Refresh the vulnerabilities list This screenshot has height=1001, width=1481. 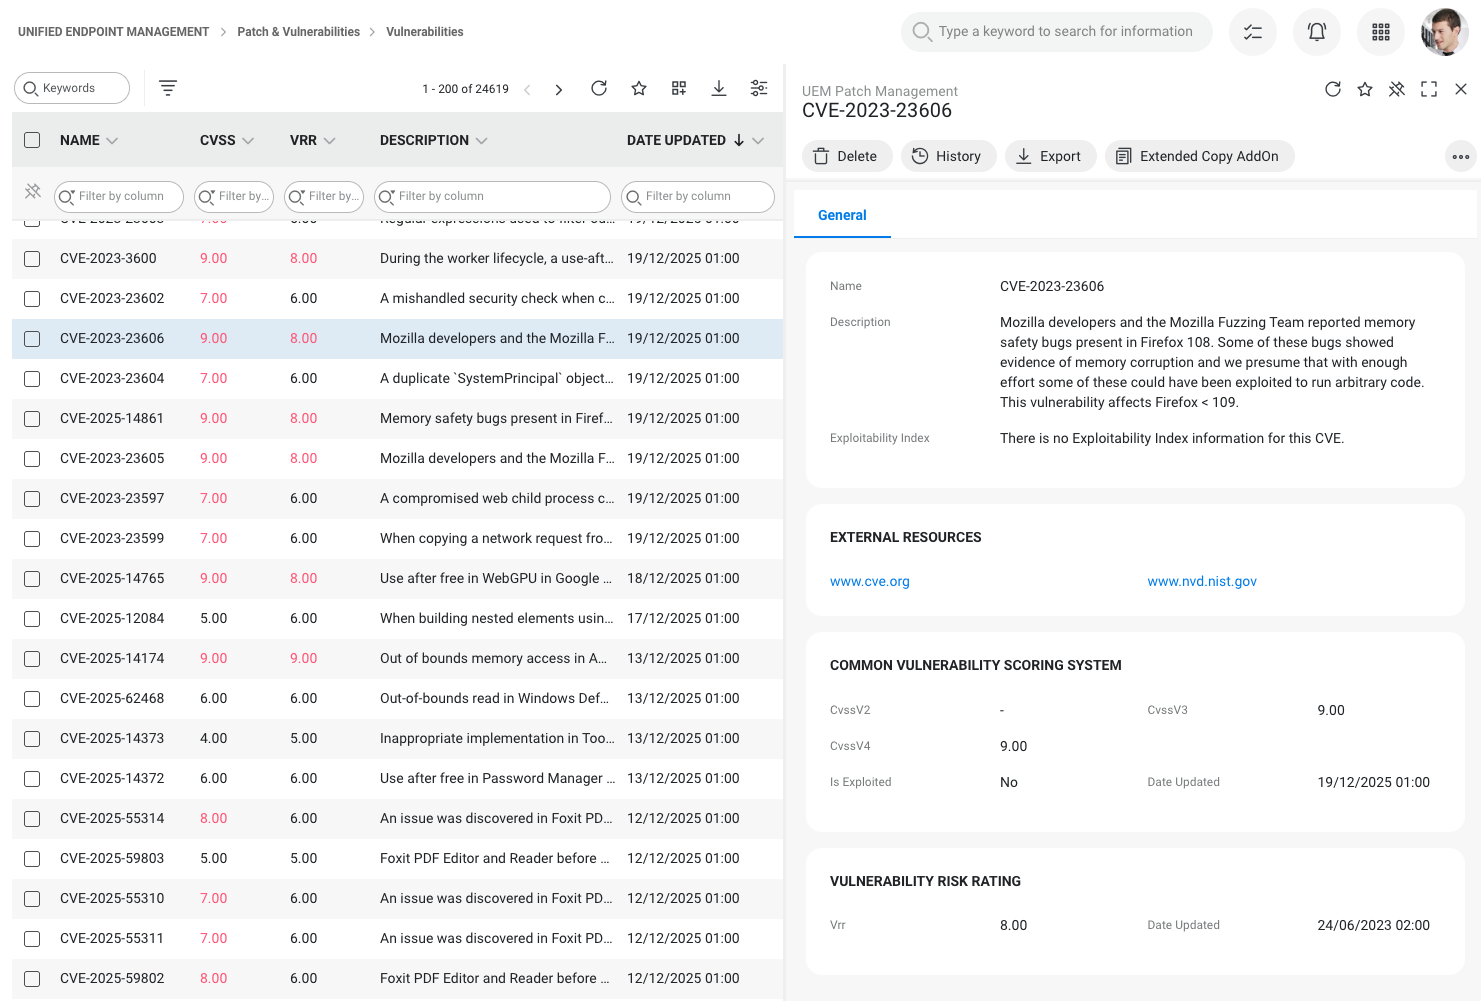pos(599,88)
